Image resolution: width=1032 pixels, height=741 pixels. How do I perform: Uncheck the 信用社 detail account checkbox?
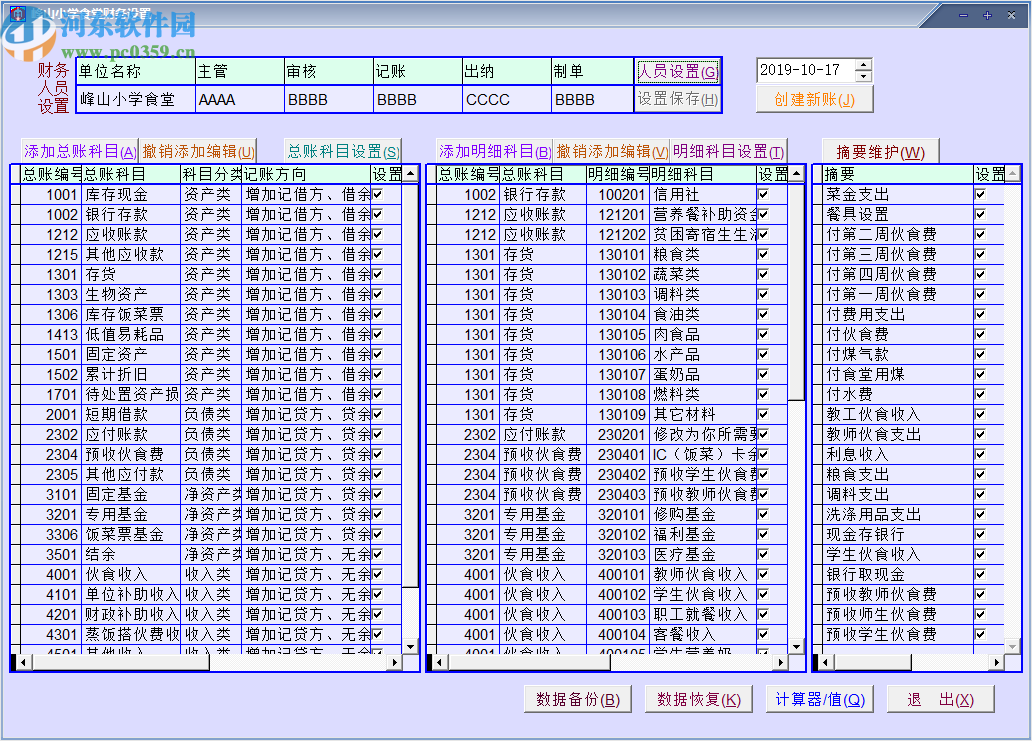[763, 194]
